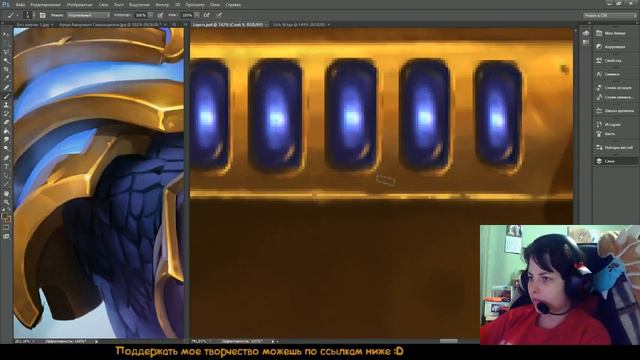
Task: Swap foreground and background colors
Action: [x=9, y=210]
